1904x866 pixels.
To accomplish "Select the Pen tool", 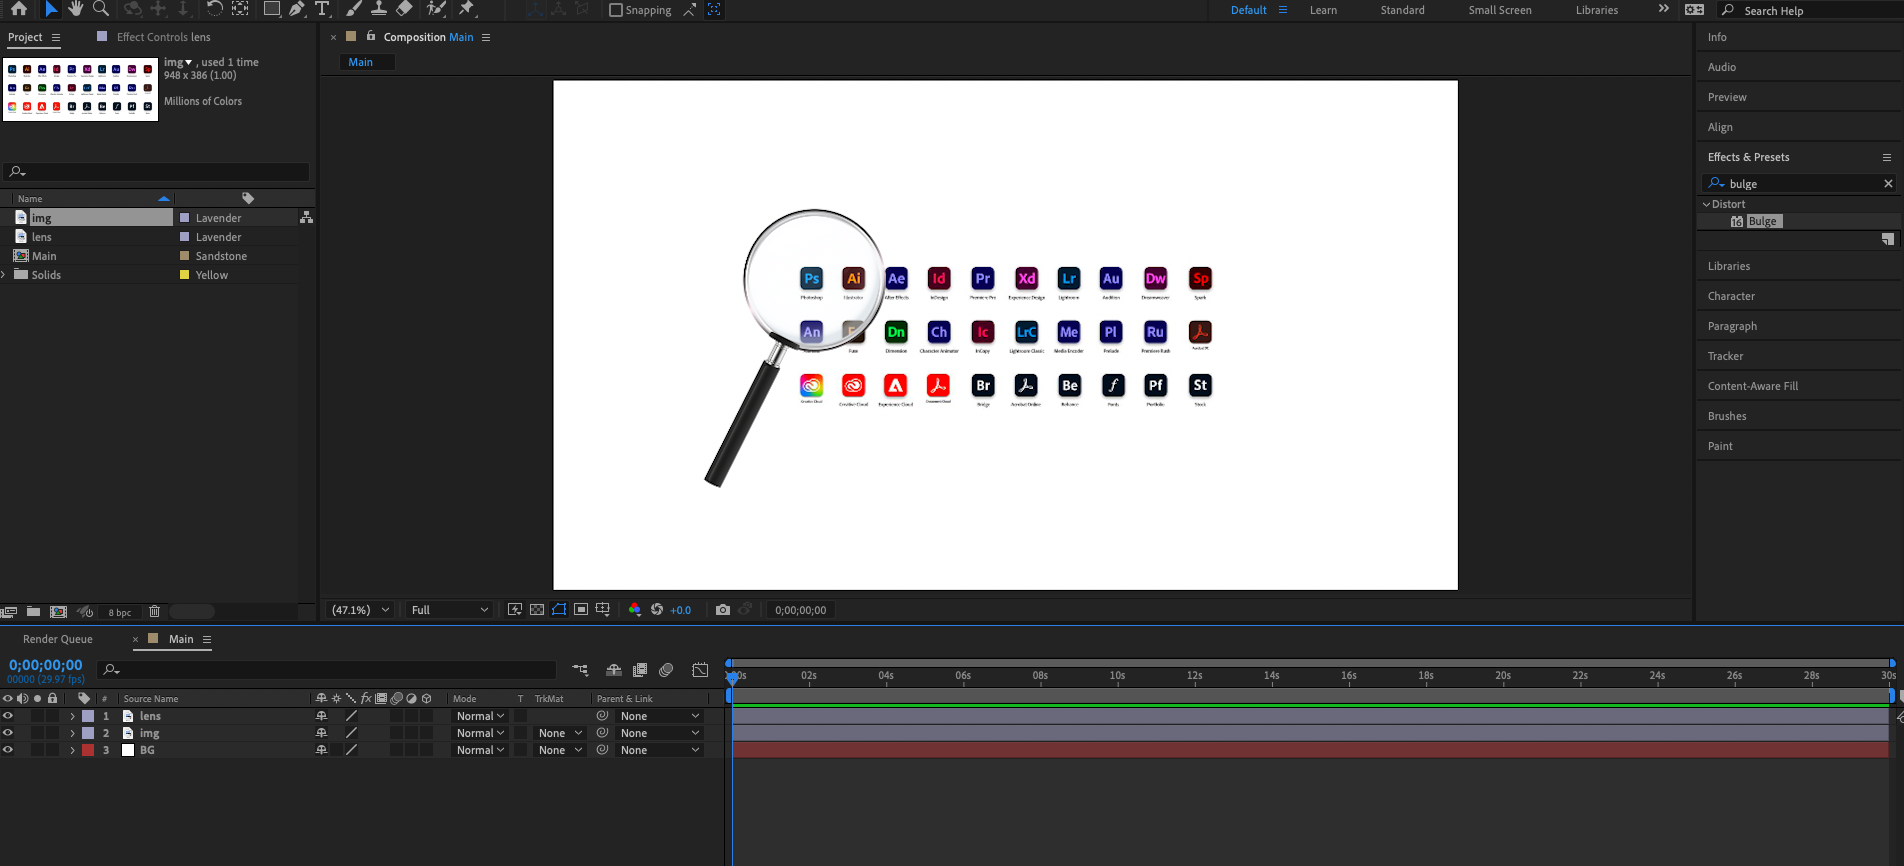I will click(x=297, y=9).
